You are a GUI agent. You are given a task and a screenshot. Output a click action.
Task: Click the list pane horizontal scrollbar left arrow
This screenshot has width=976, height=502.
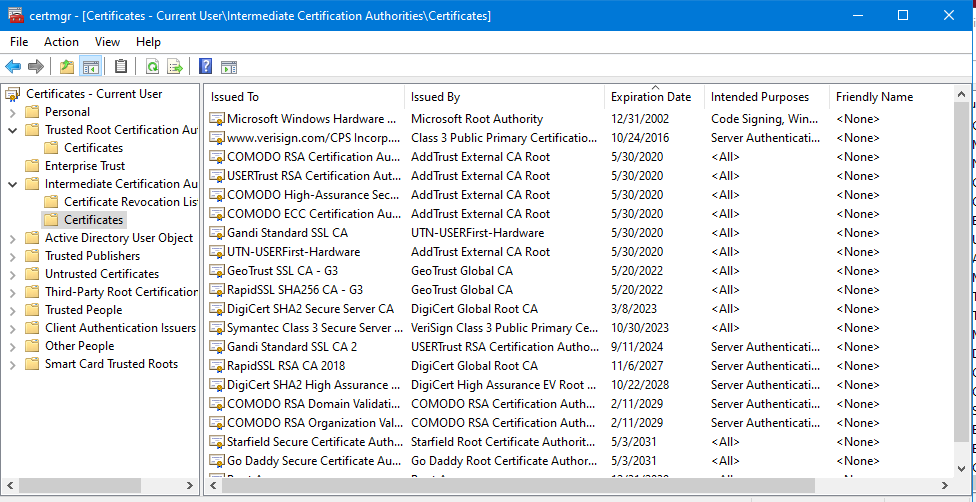click(x=214, y=485)
